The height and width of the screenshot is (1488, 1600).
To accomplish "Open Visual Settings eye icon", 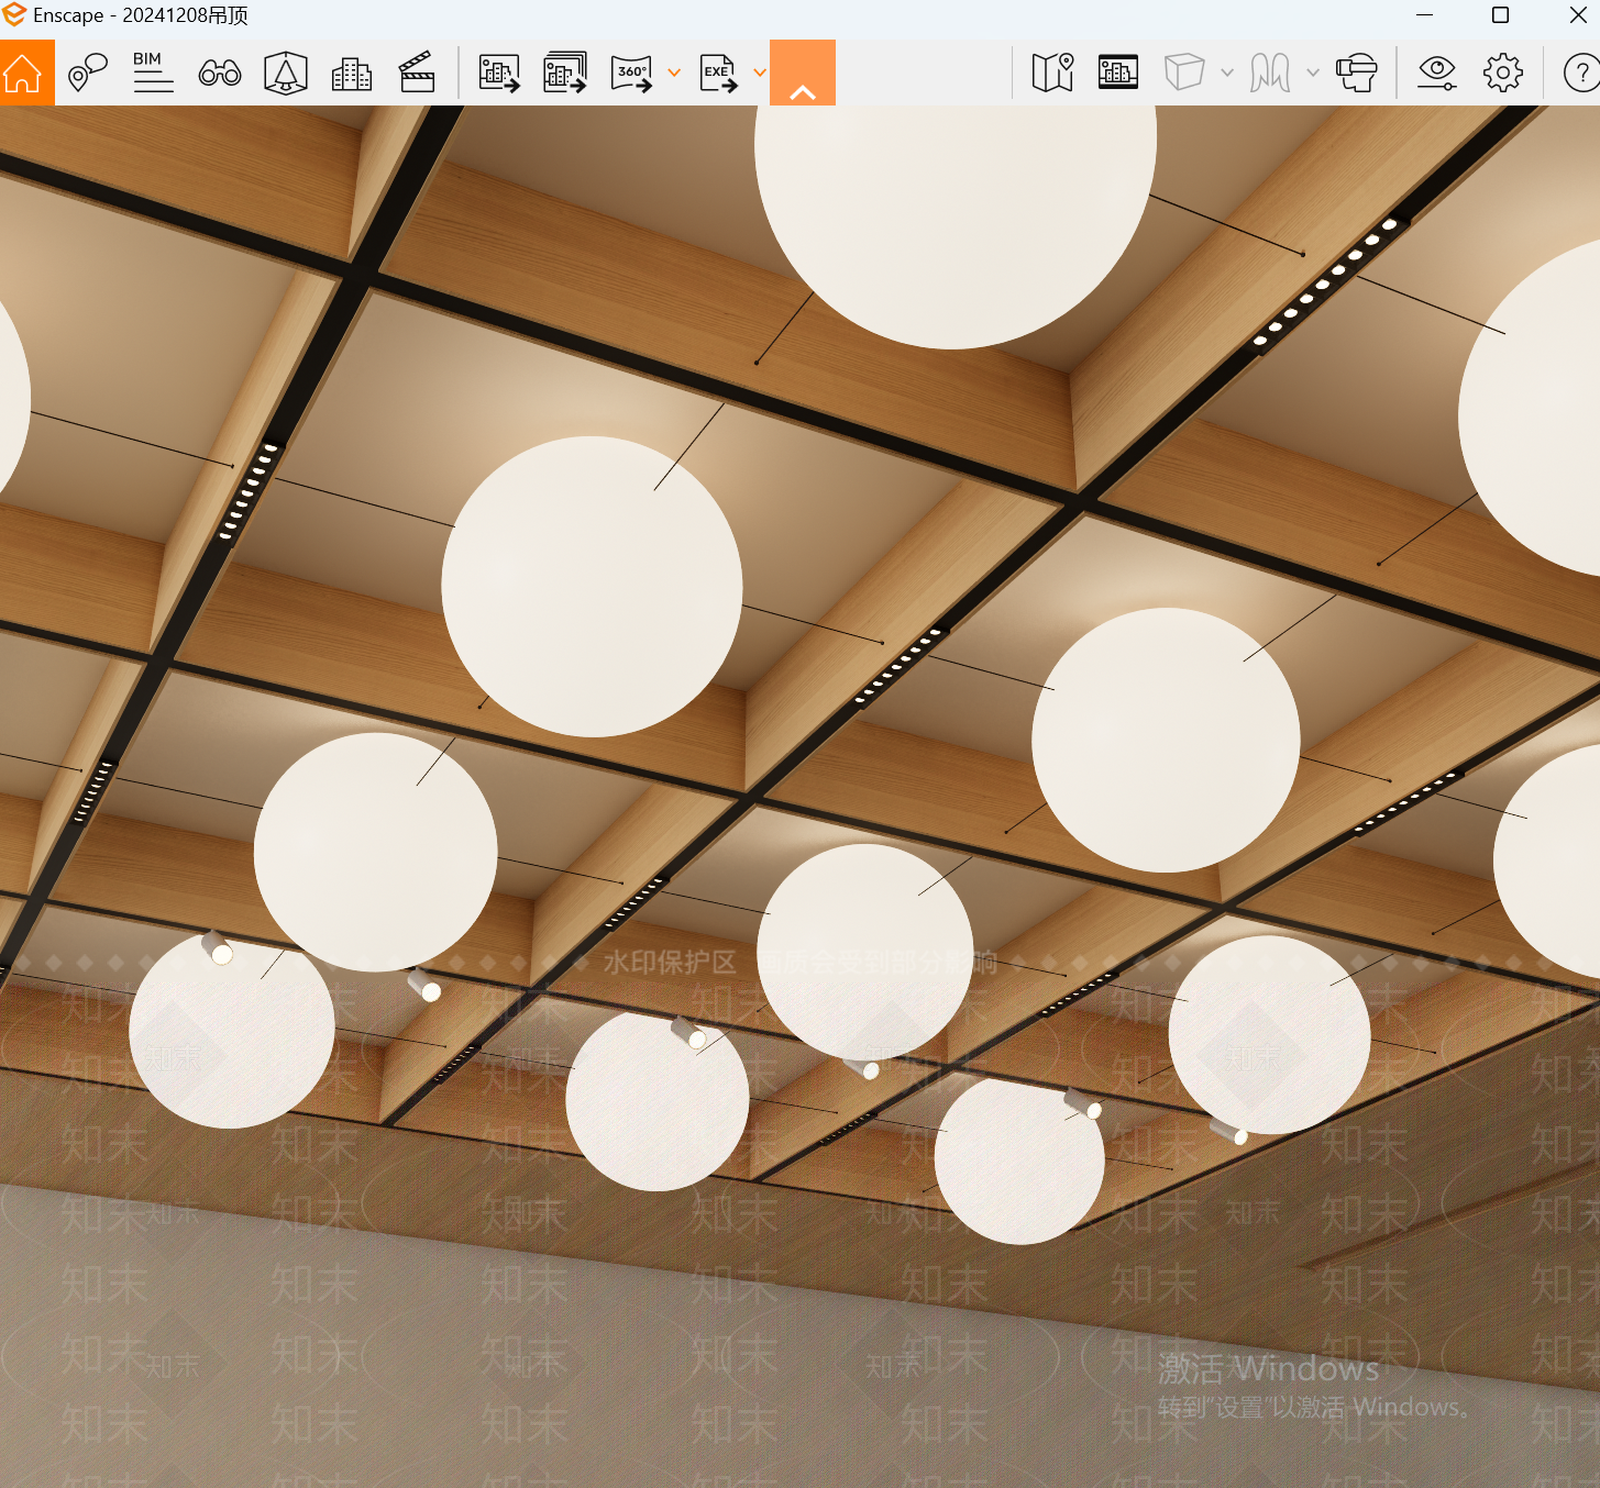I will click(1437, 73).
